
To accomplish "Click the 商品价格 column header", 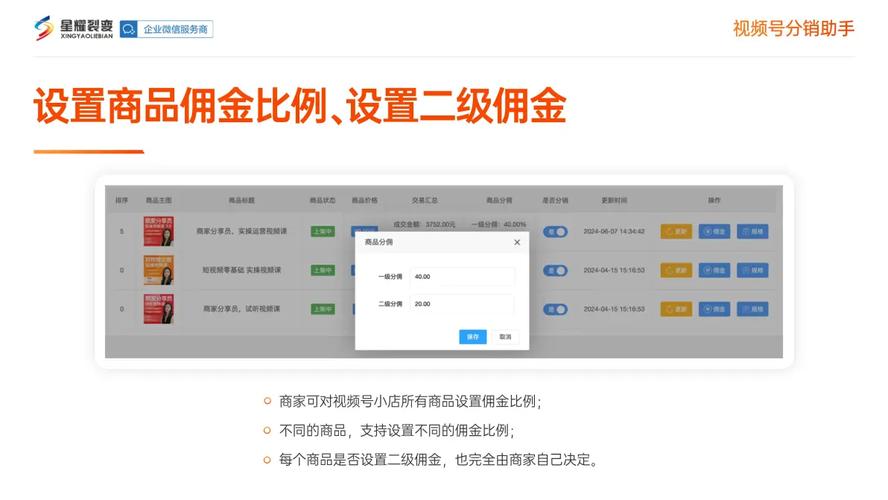I will pyautogui.click(x=365, y=200).
